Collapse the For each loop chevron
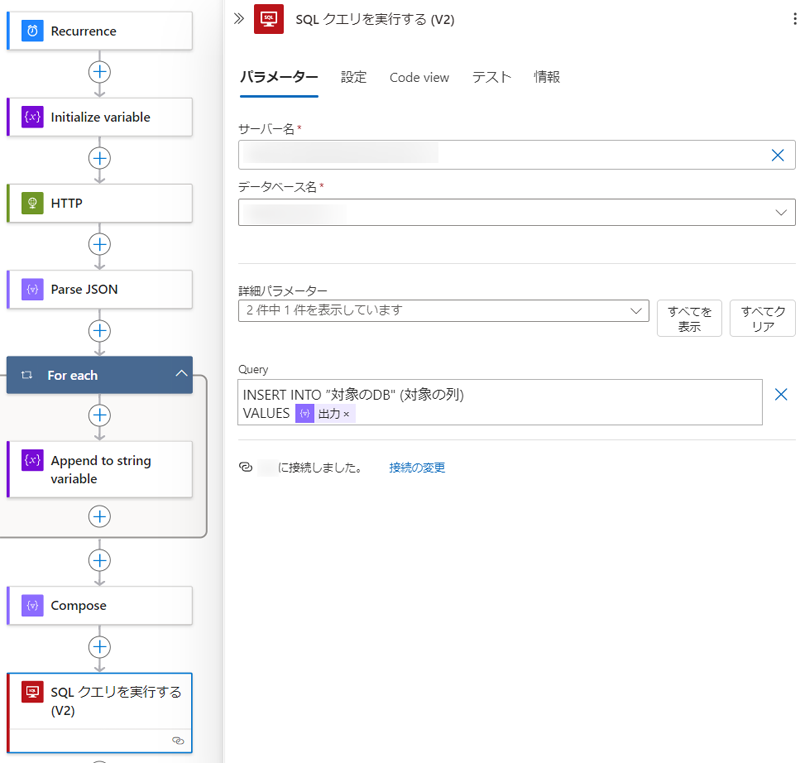Screen dimensions: 800x763 pyautogui.click(x=181, y=374)
